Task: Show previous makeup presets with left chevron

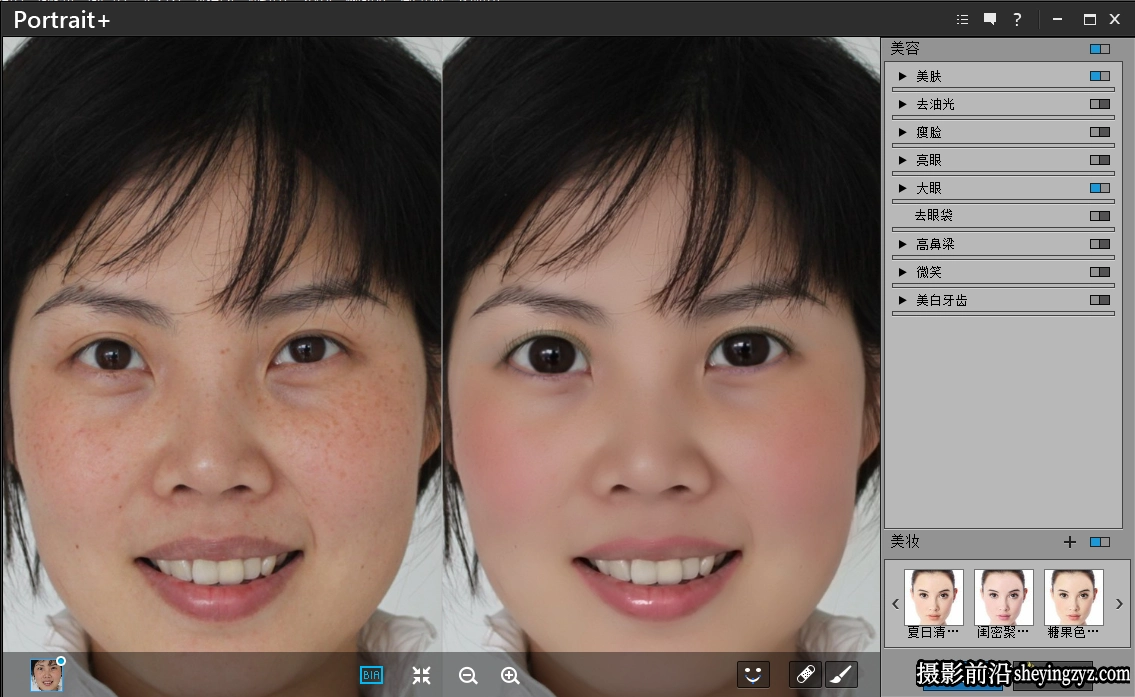Action: (895, 604)
